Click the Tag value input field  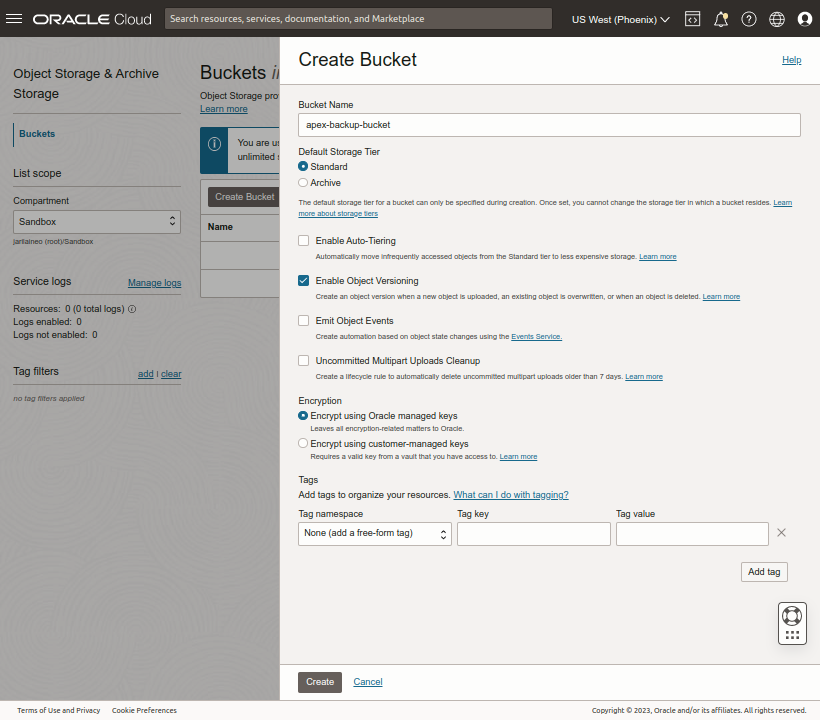point(692,534)
